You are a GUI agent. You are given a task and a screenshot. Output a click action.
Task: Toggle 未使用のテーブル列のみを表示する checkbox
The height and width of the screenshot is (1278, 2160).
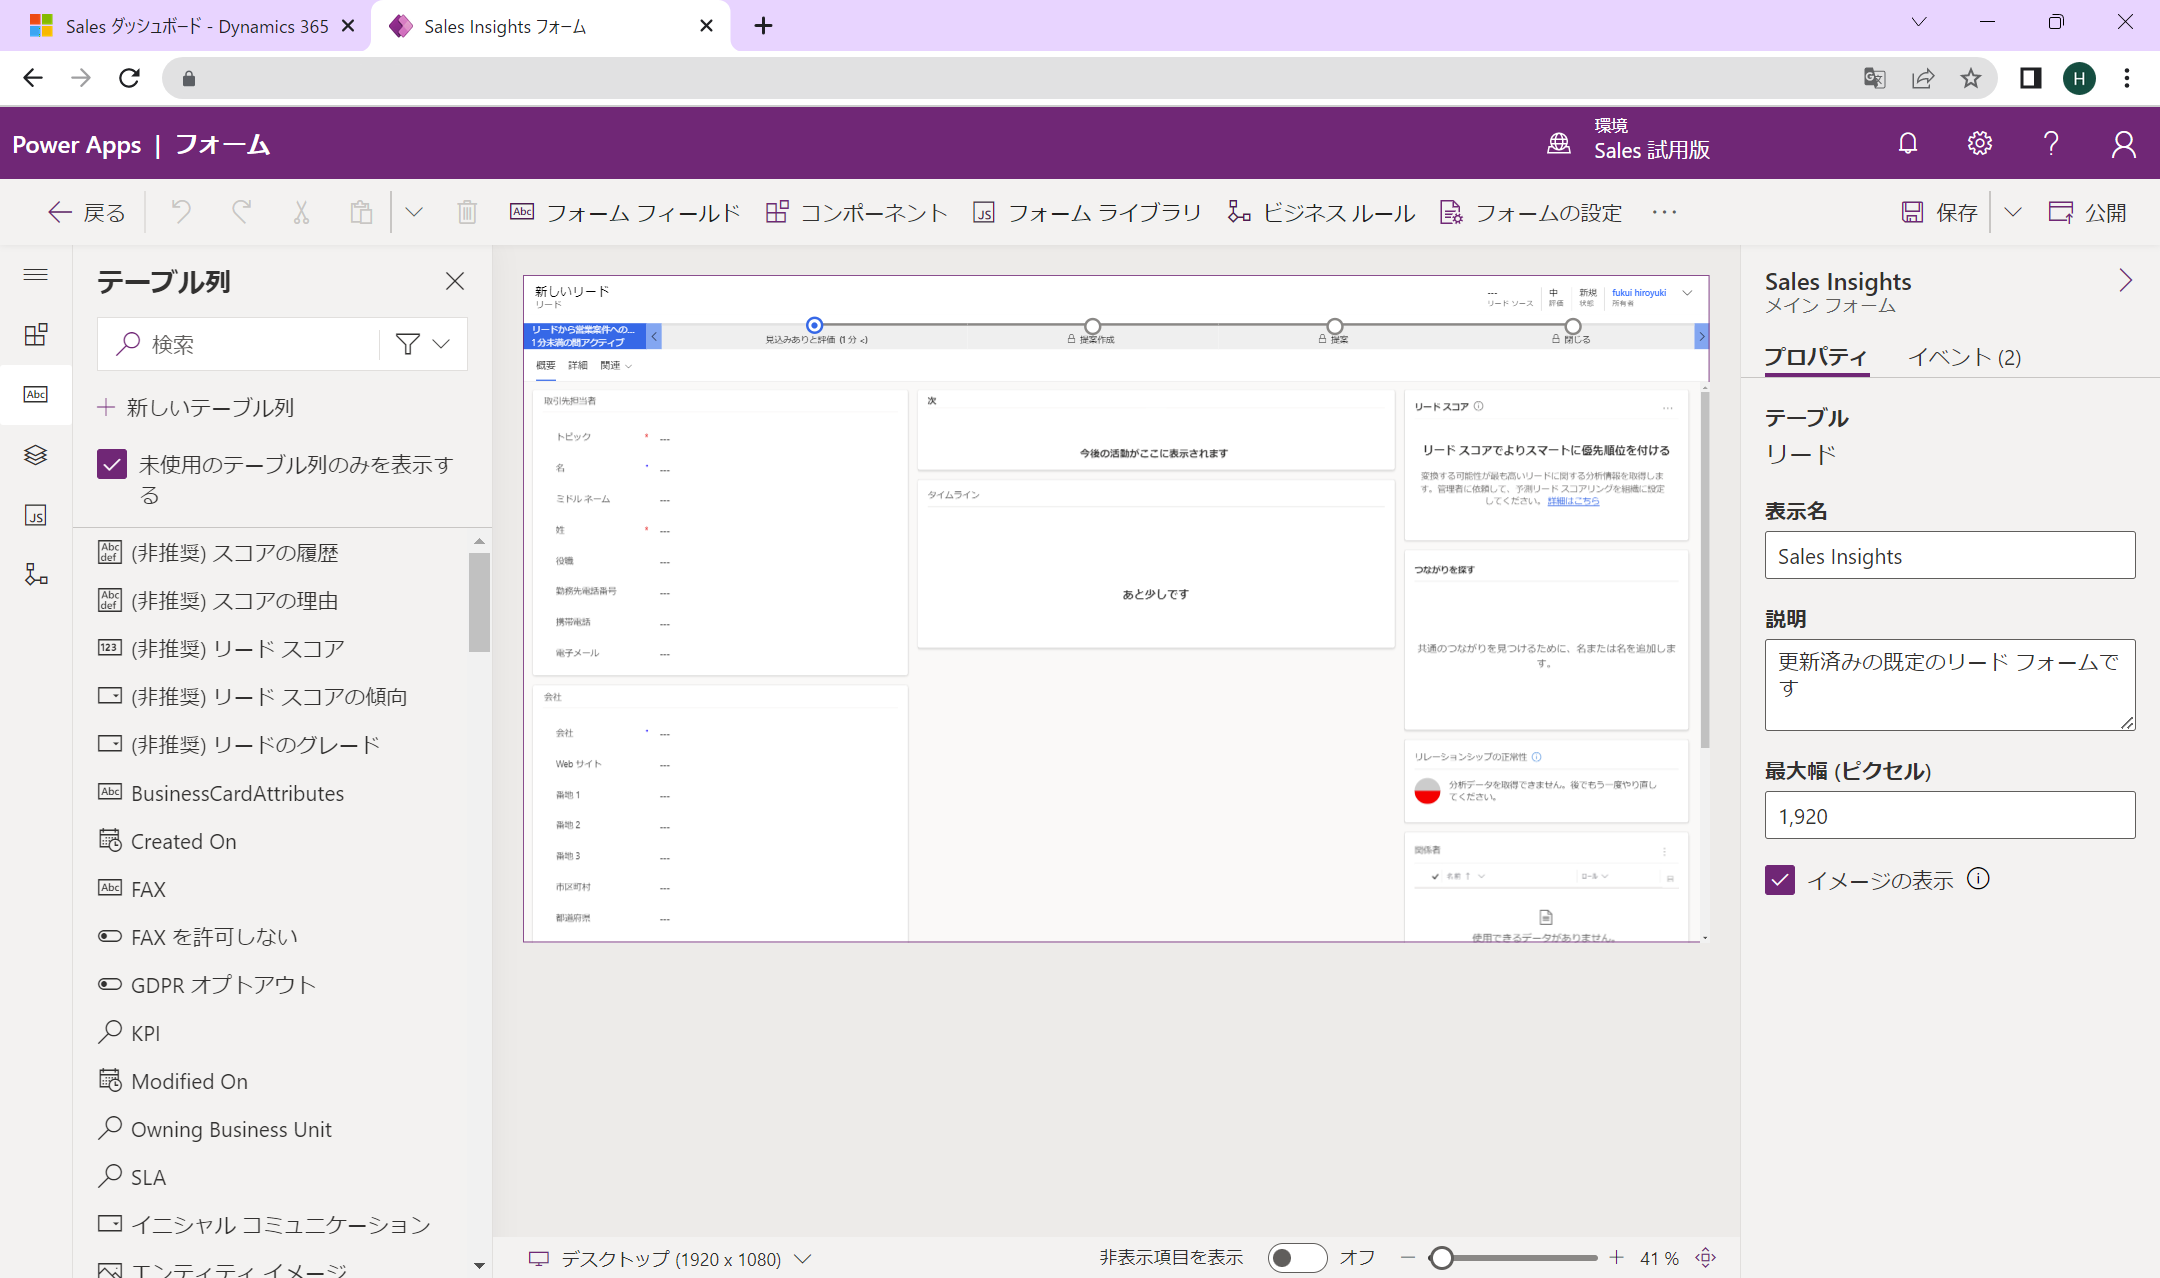click(x=112, y=464)
